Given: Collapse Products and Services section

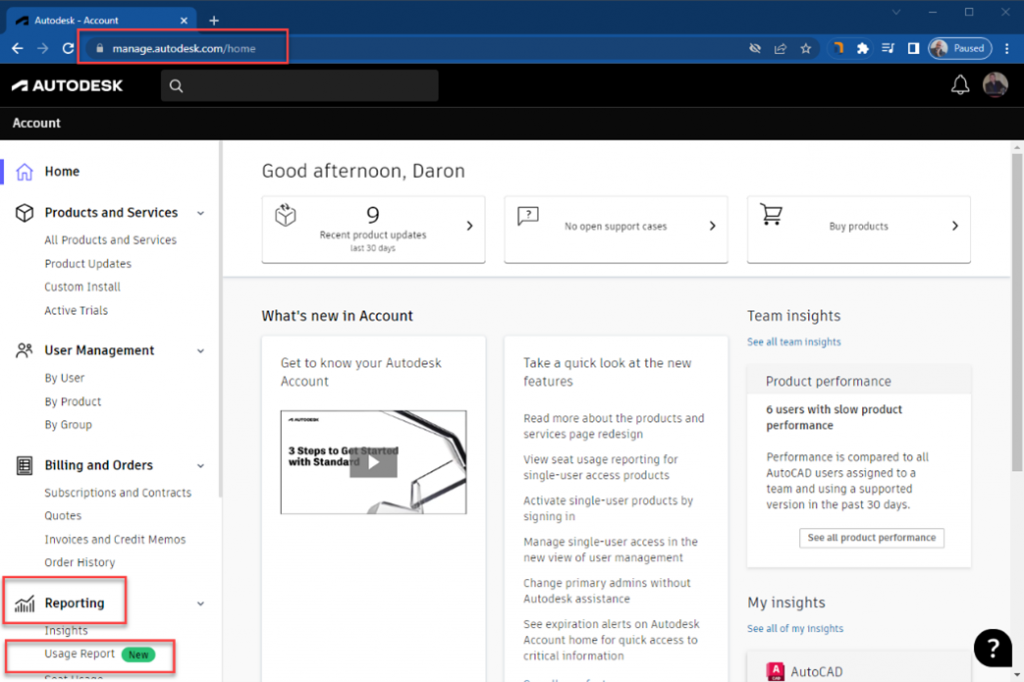Looking at the screenshot, I should pyautogui.click(x=200, y=213).
